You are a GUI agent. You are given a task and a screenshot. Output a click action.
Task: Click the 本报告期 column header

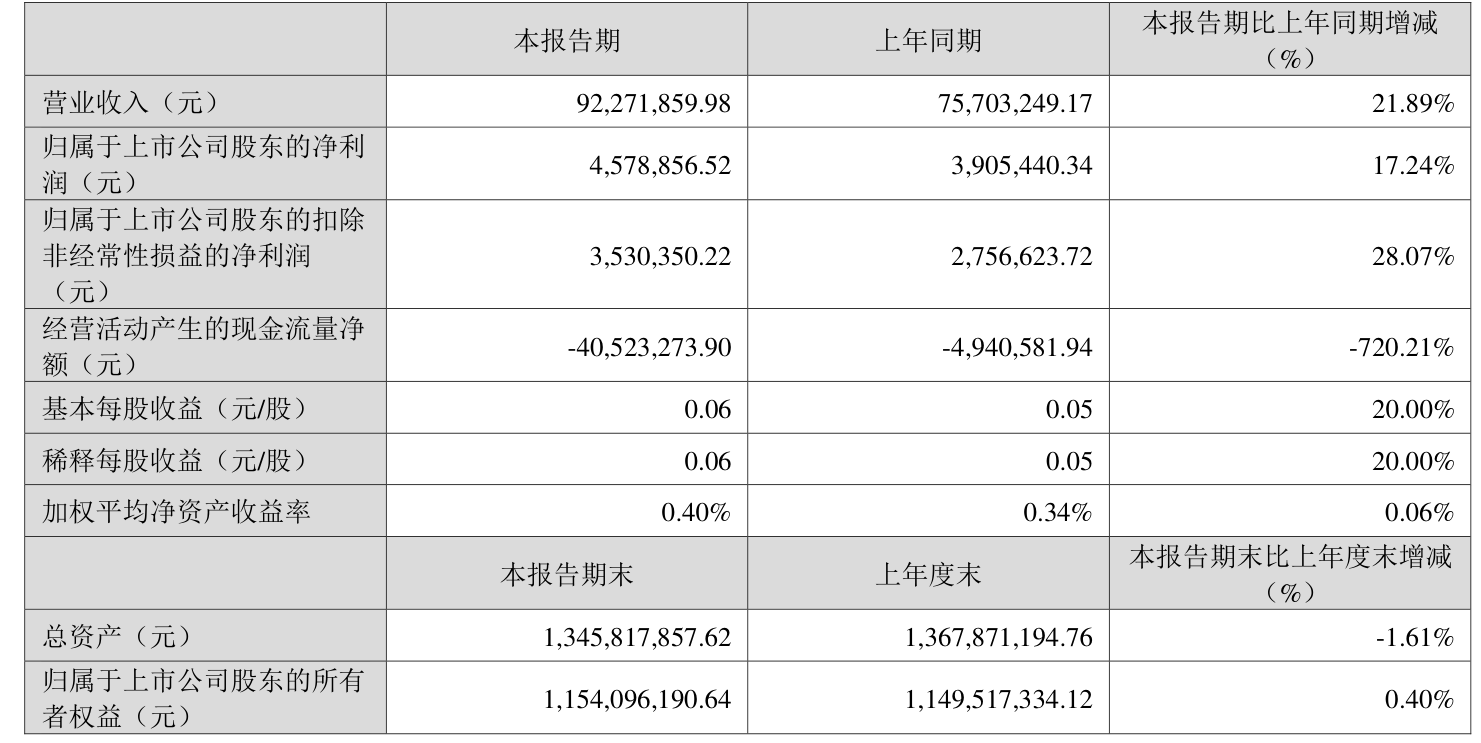pyautogui.click(x=566, y=40)
